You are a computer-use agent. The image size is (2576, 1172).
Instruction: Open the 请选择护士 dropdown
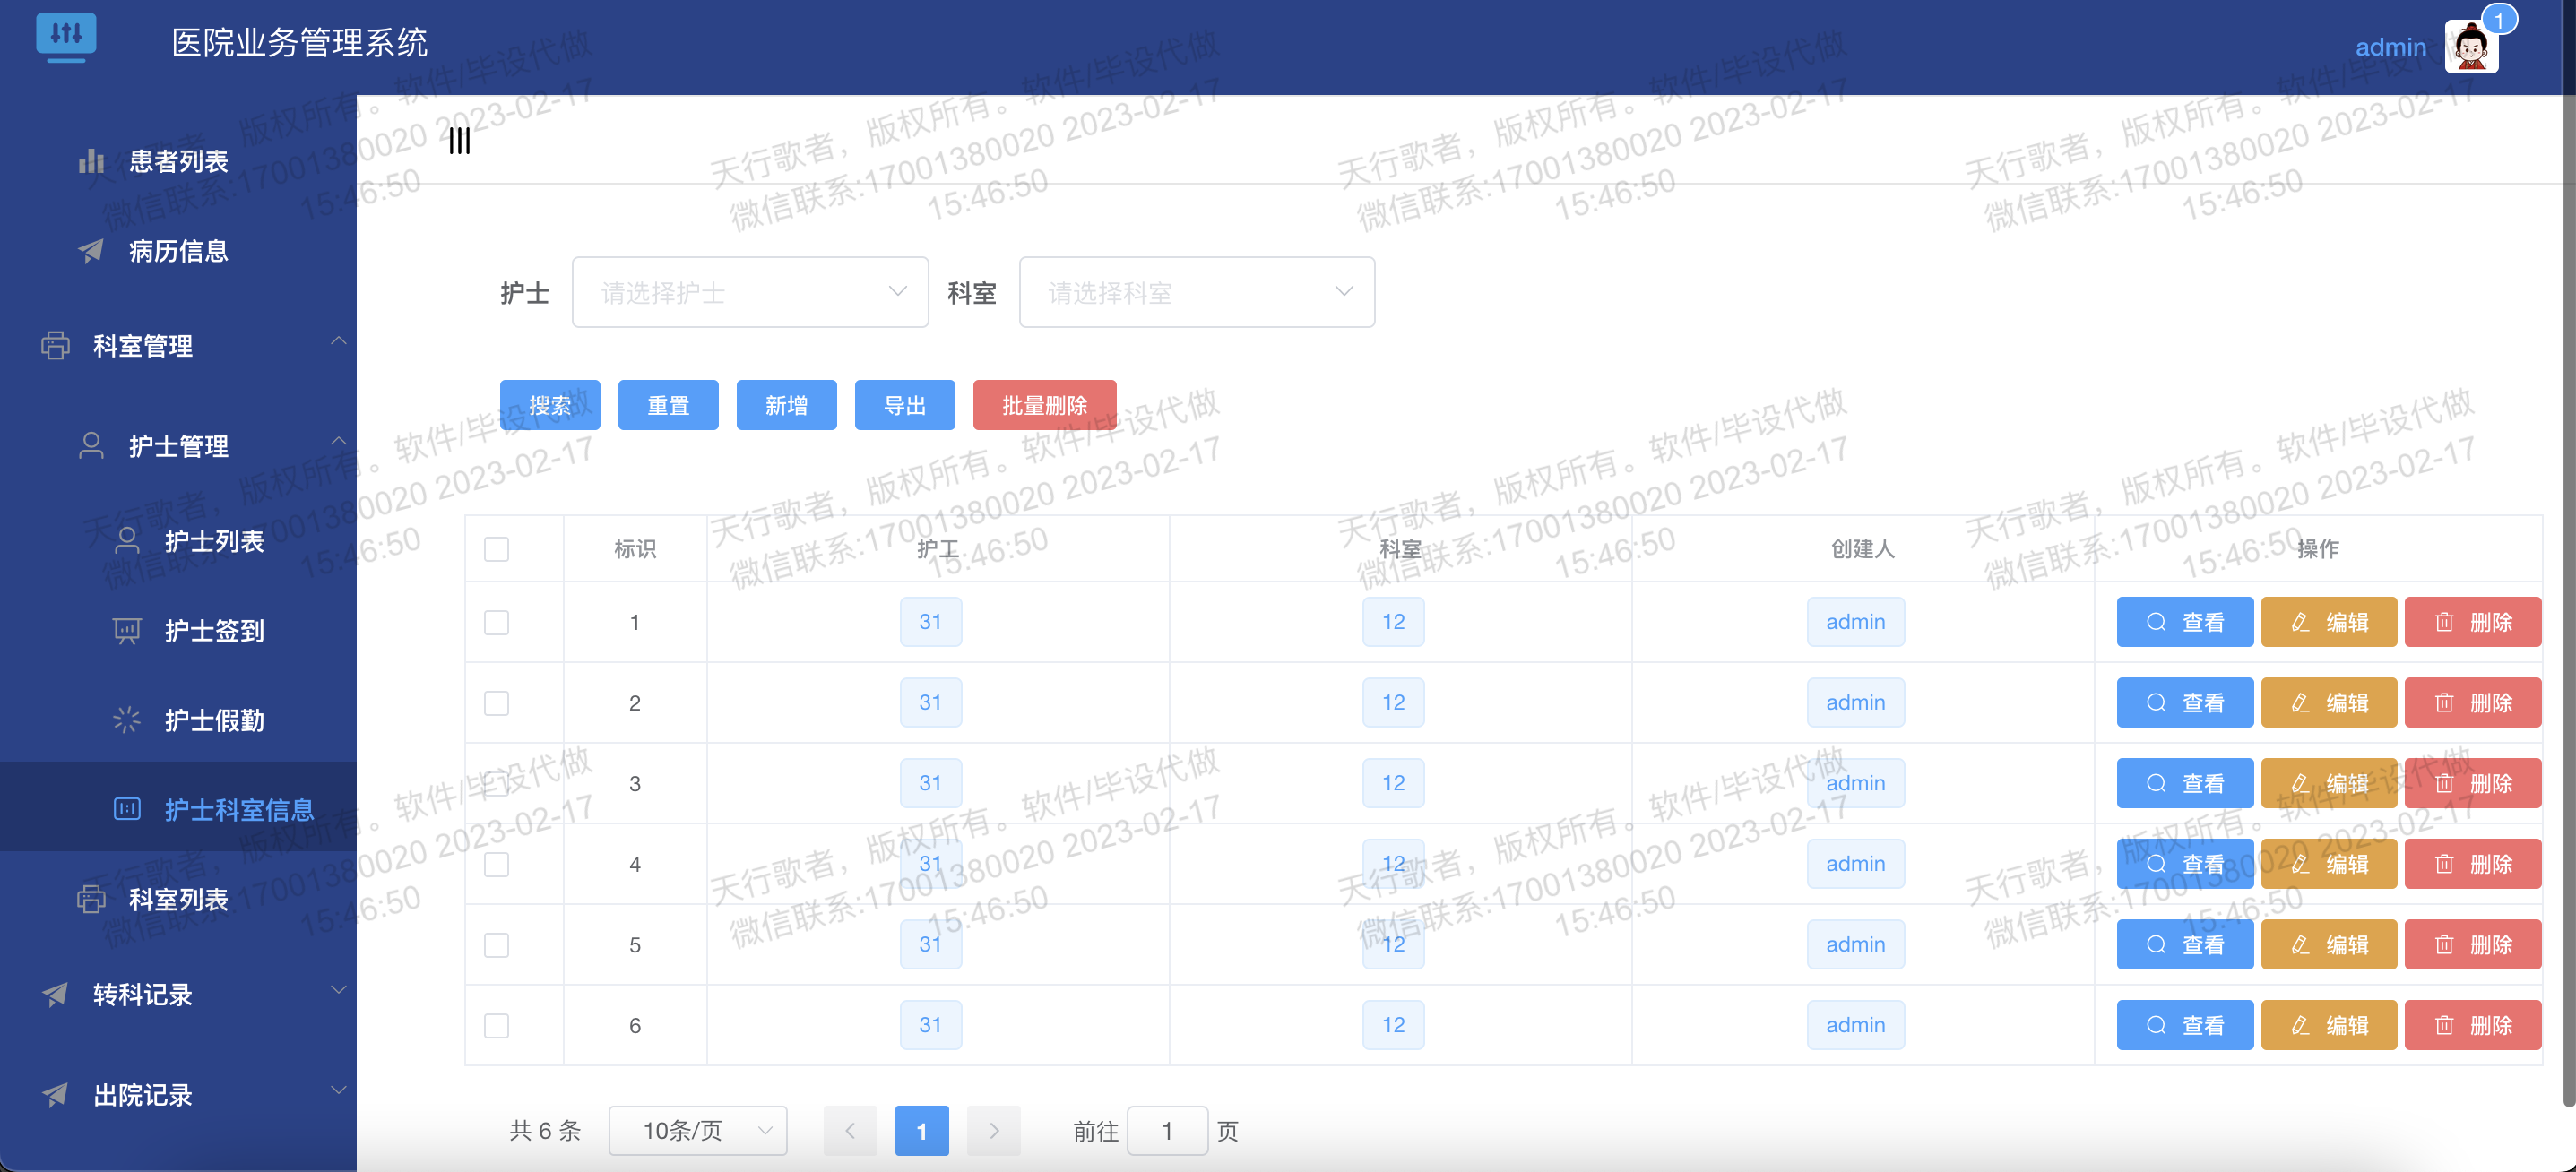coord(750,292)
